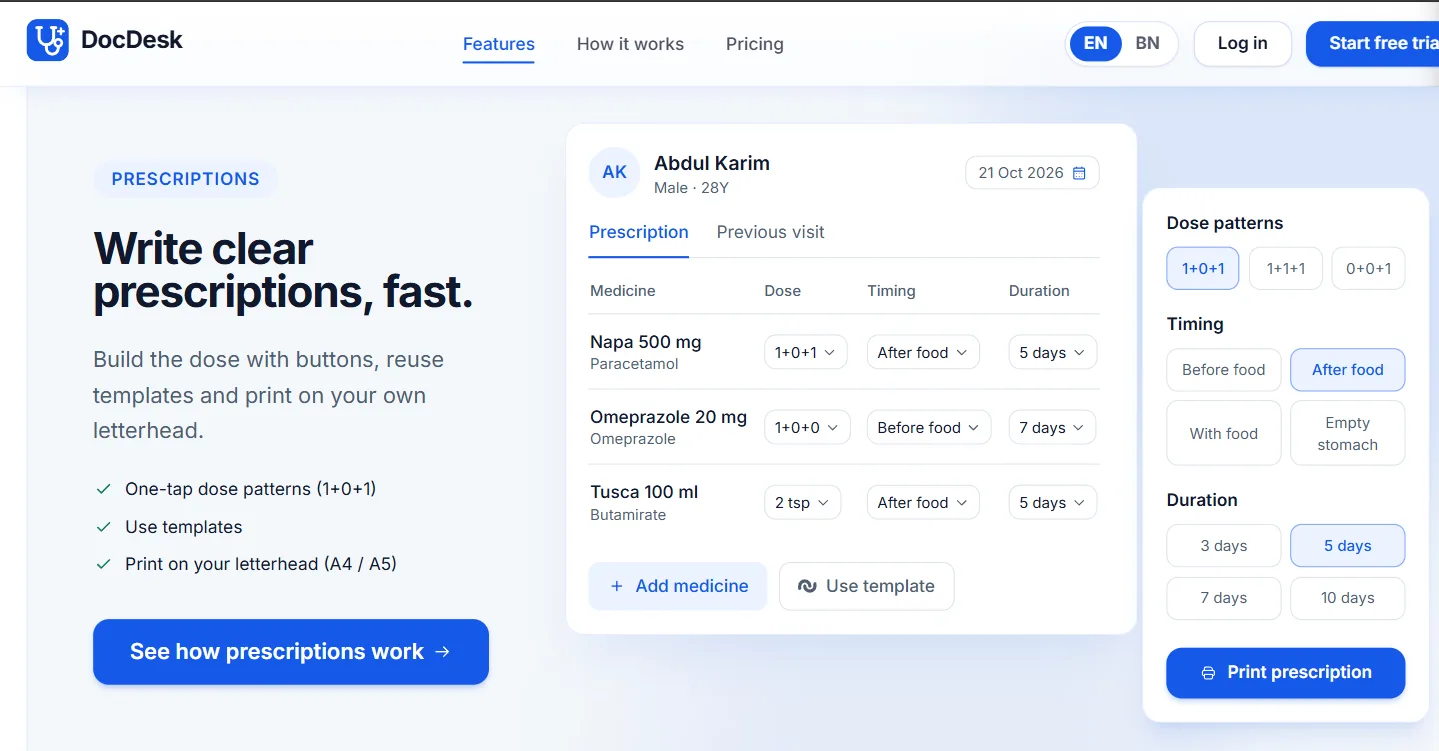
Task: Switch language to BN
Action: click(1148, 43)
